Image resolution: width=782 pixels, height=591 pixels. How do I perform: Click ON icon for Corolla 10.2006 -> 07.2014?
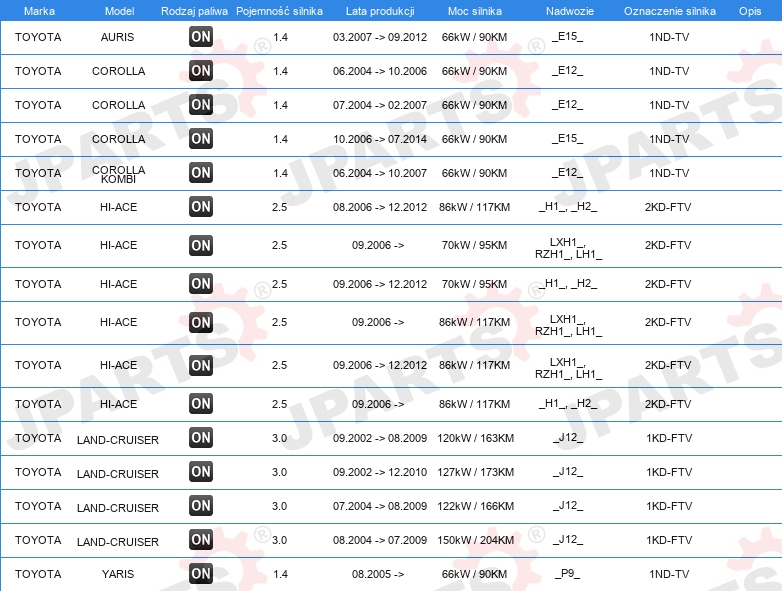[x=201, y=139]
